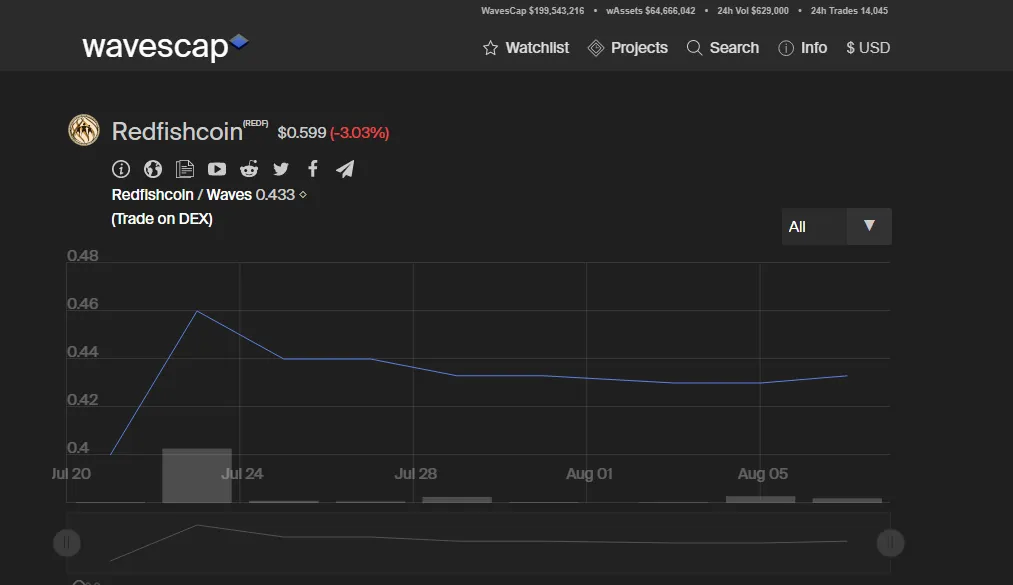This screenshot has width=1013, height=585.
Task: Click the Waves diamond symbol after 0.433
Action: 302,195
